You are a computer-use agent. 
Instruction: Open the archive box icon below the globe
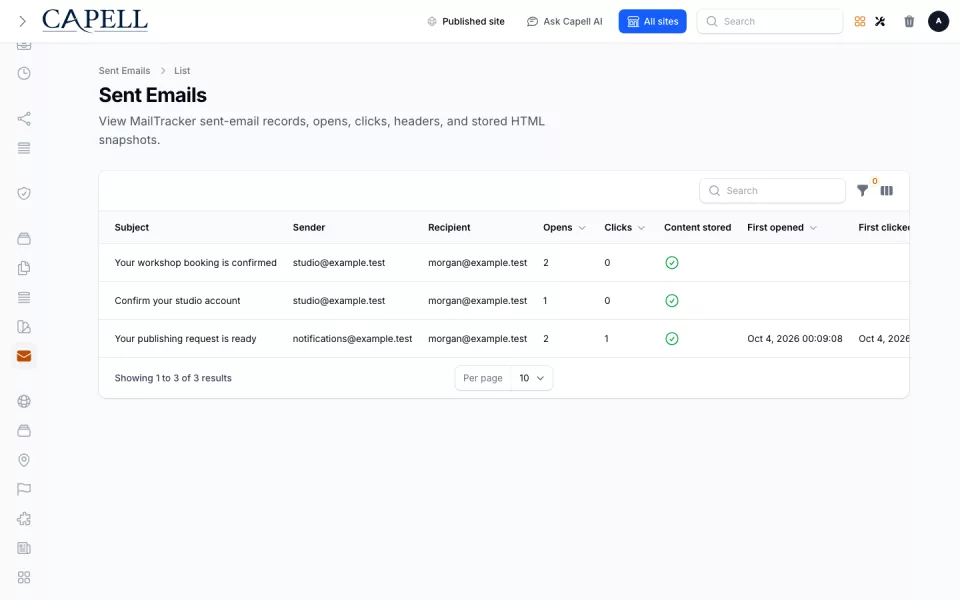click(x=24, y=431)
